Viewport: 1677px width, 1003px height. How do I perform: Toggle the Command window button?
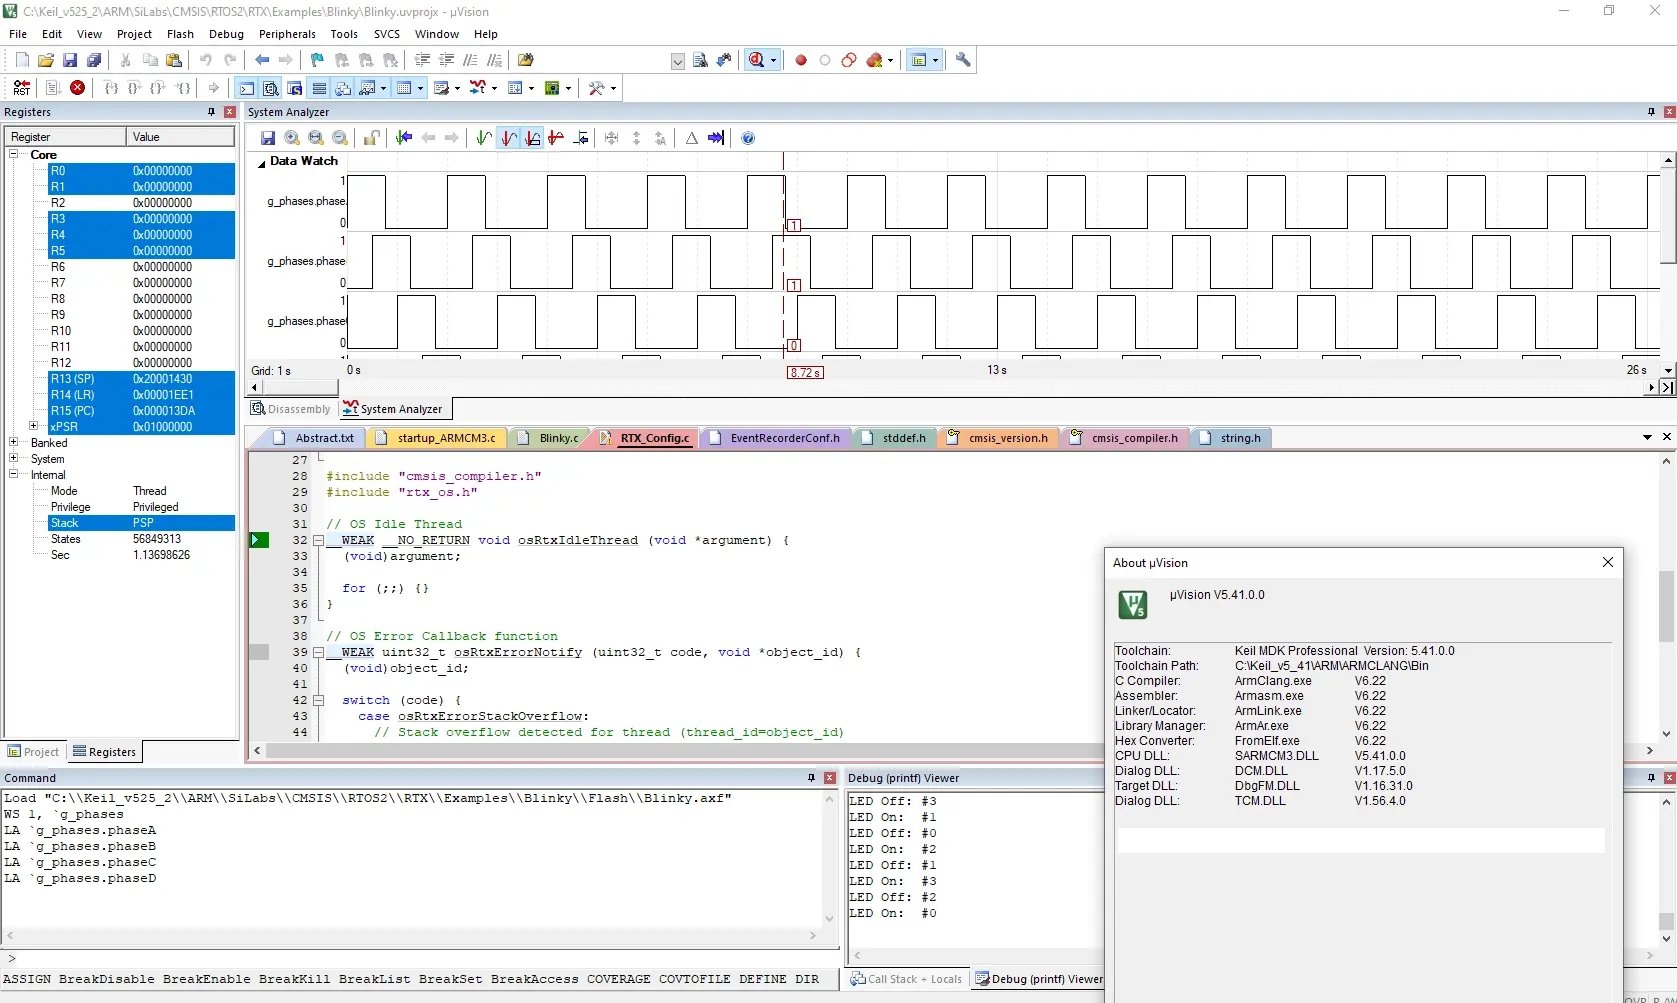(x=246, y=88)
